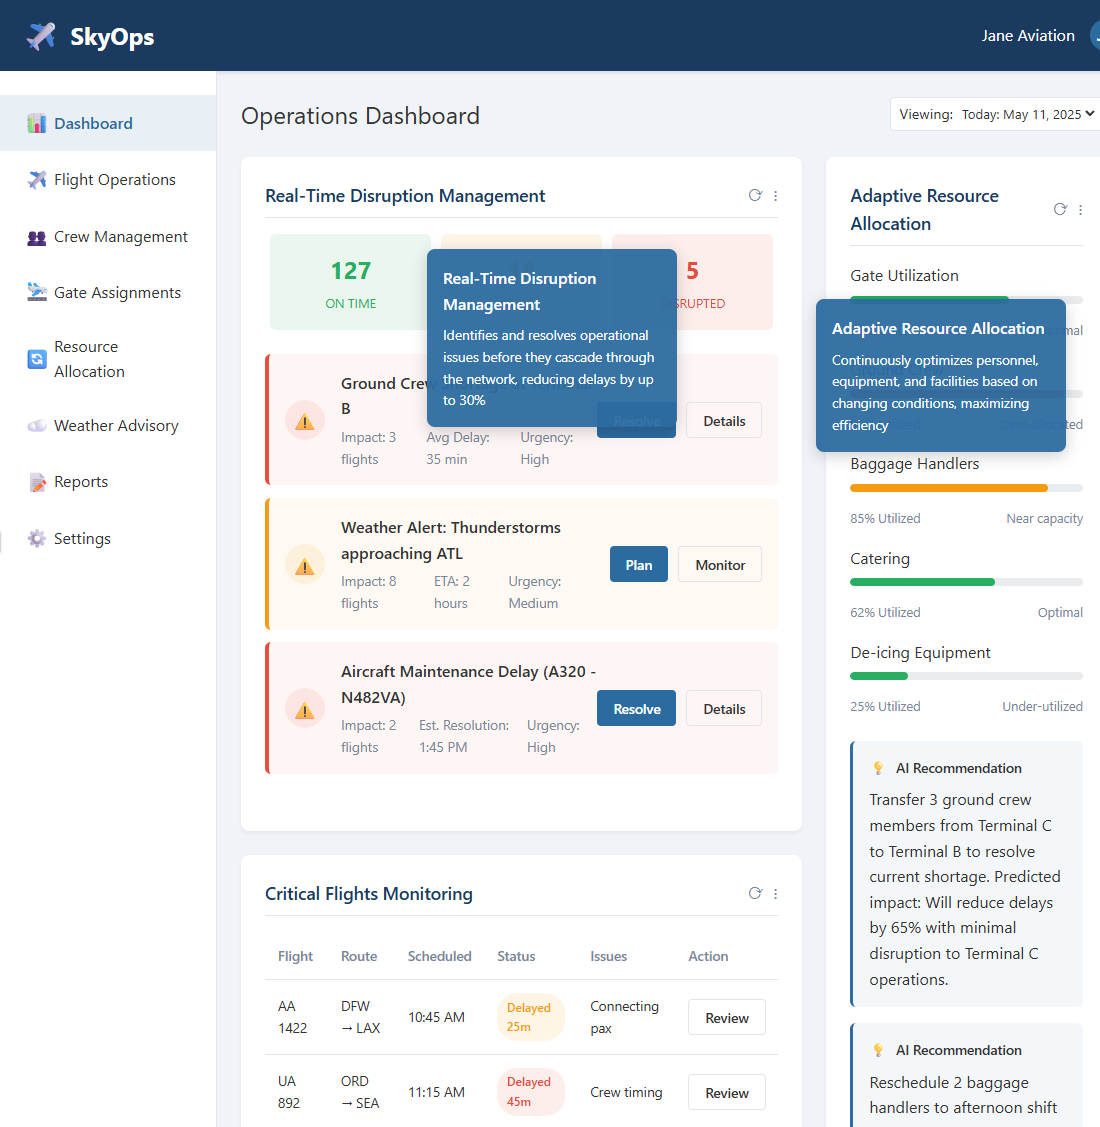Click the "Connecting pax" issue cell

[624, 1017]
